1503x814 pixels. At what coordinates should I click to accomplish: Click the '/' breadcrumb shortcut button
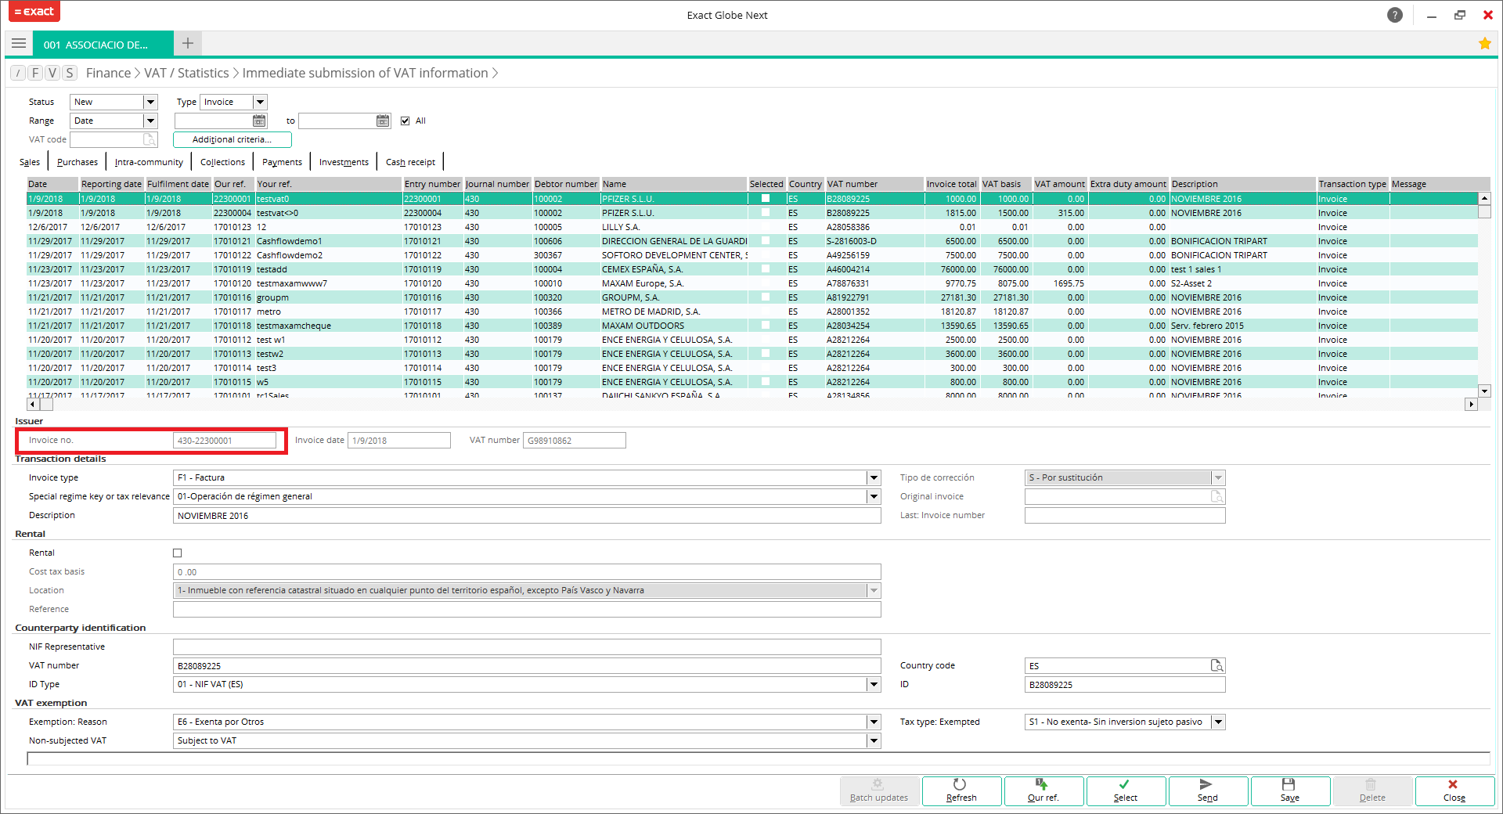pos(18,73)
